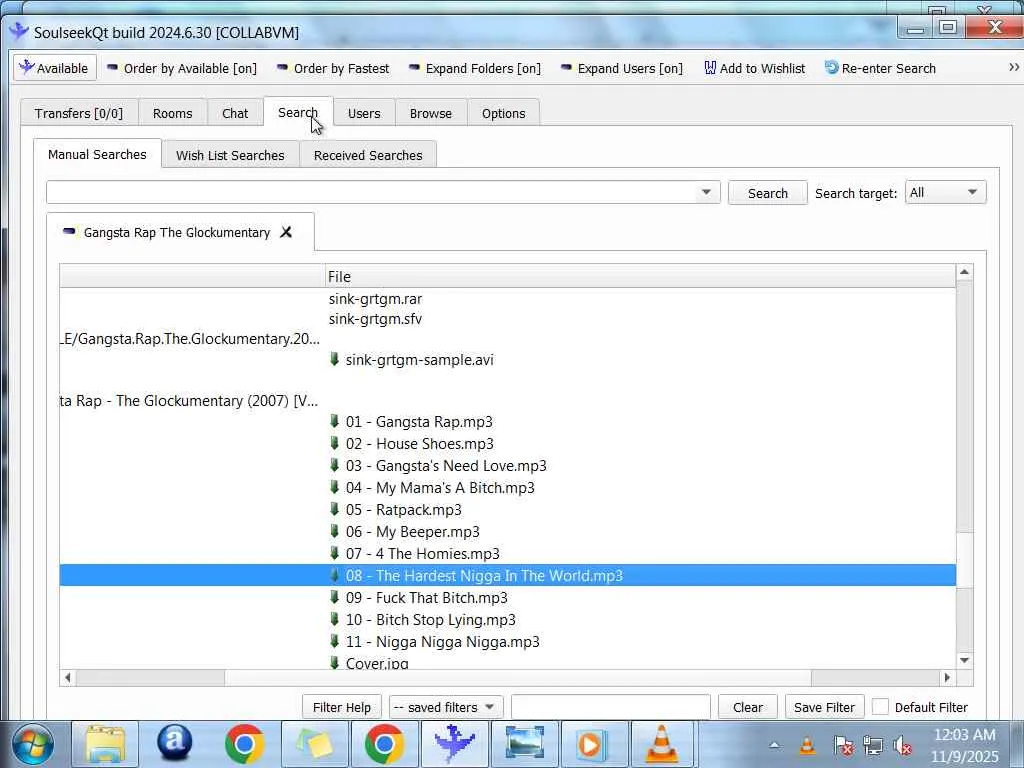Image resolution: width=1024 pixels, height=768 pixels.
Task: Click download arrow for sink-grtgm-sample.avi
Action: [334, 359]
